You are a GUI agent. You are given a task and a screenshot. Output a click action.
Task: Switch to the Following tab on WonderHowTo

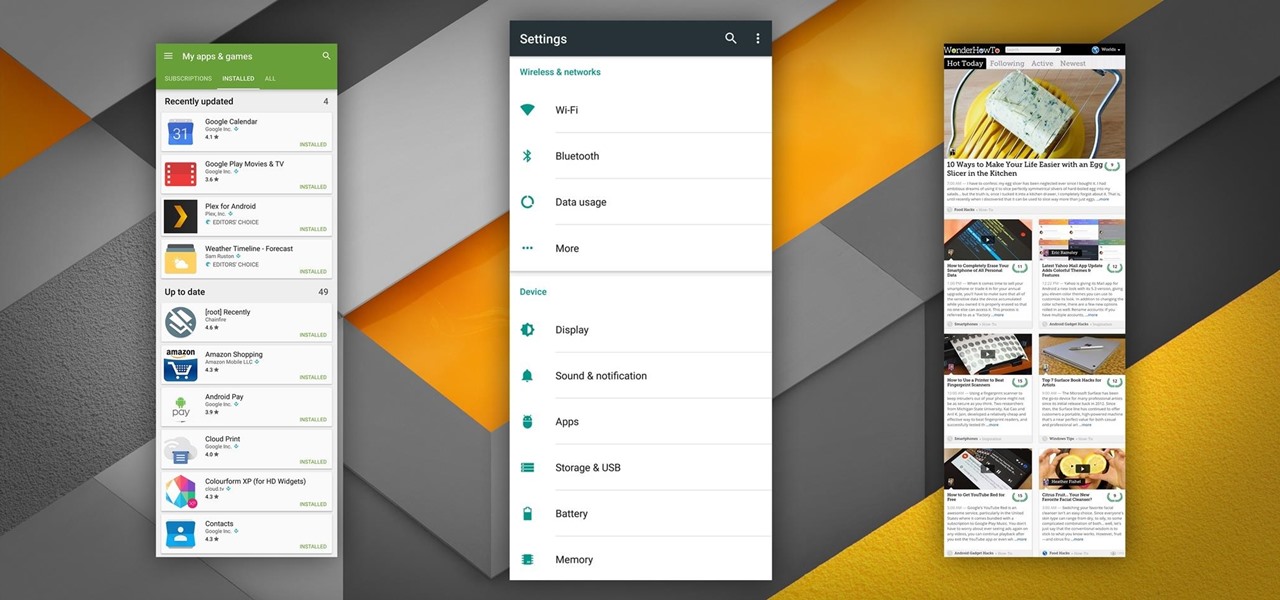click(1007, 63)
